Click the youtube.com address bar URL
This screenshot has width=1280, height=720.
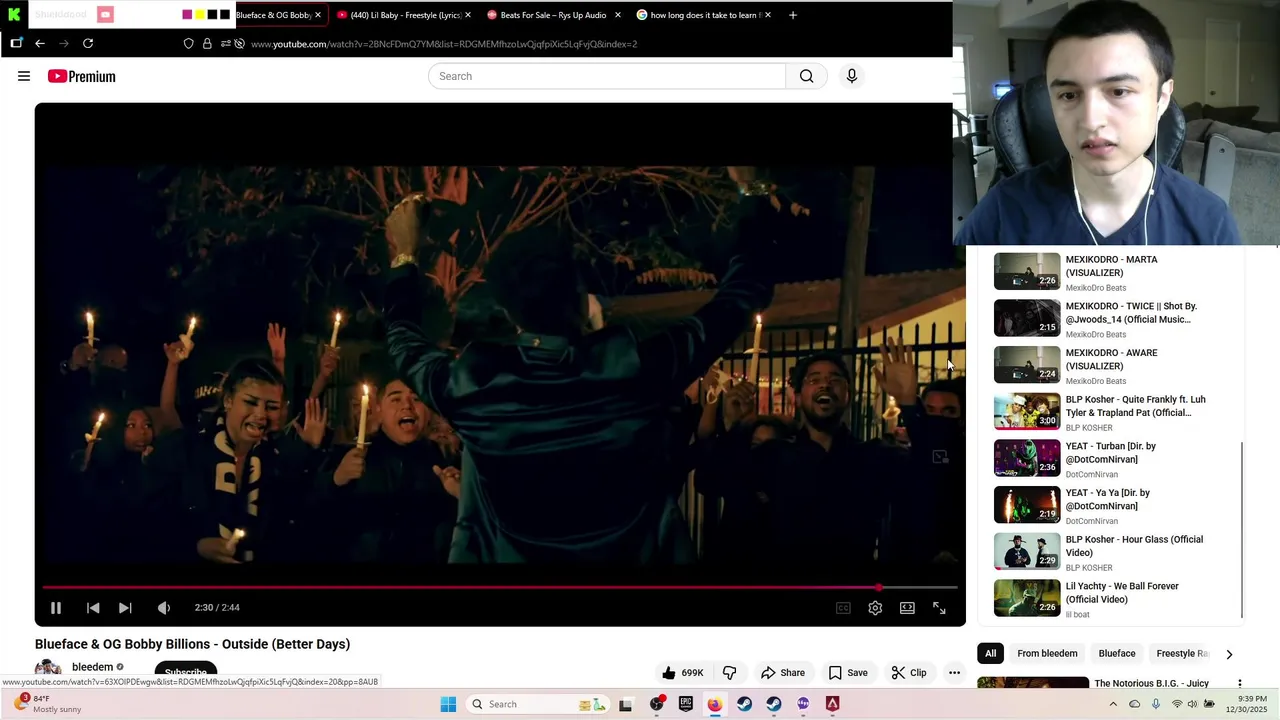tap(444, 44)
